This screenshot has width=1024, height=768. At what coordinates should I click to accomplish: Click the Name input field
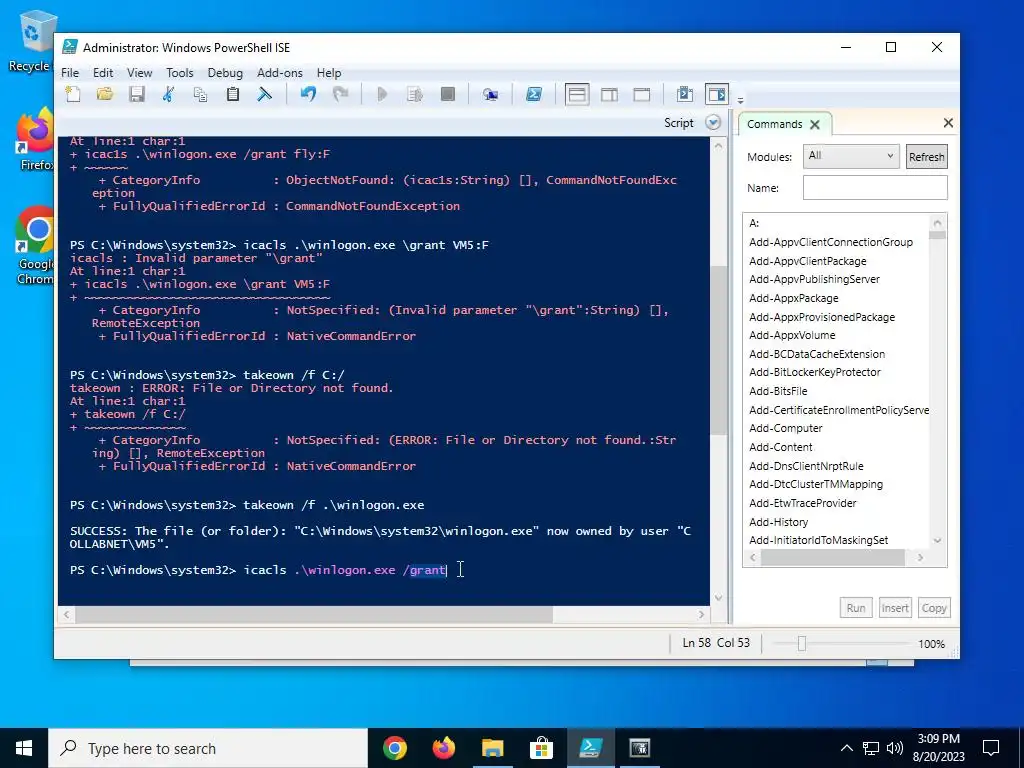coord(875,187)
